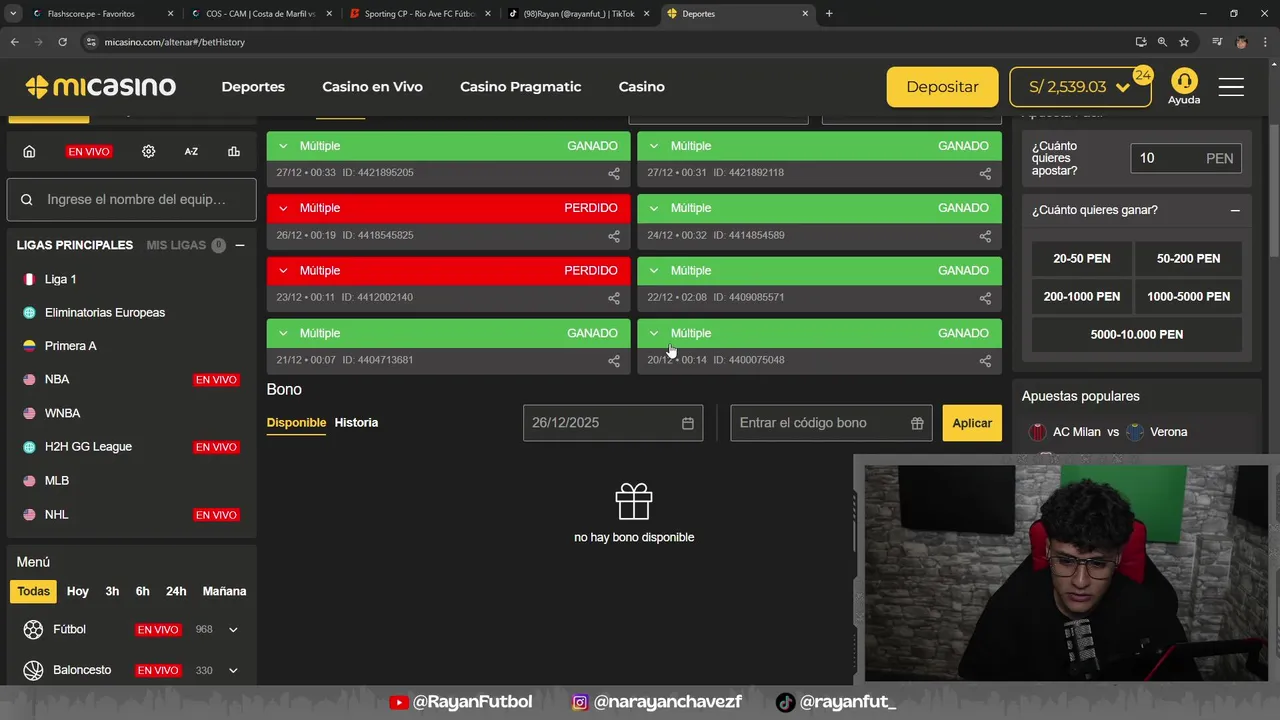The width and height of the screenshot is (1280, 720).
Task: Click gift icon in bonus code field
Action: coord(917,423)
